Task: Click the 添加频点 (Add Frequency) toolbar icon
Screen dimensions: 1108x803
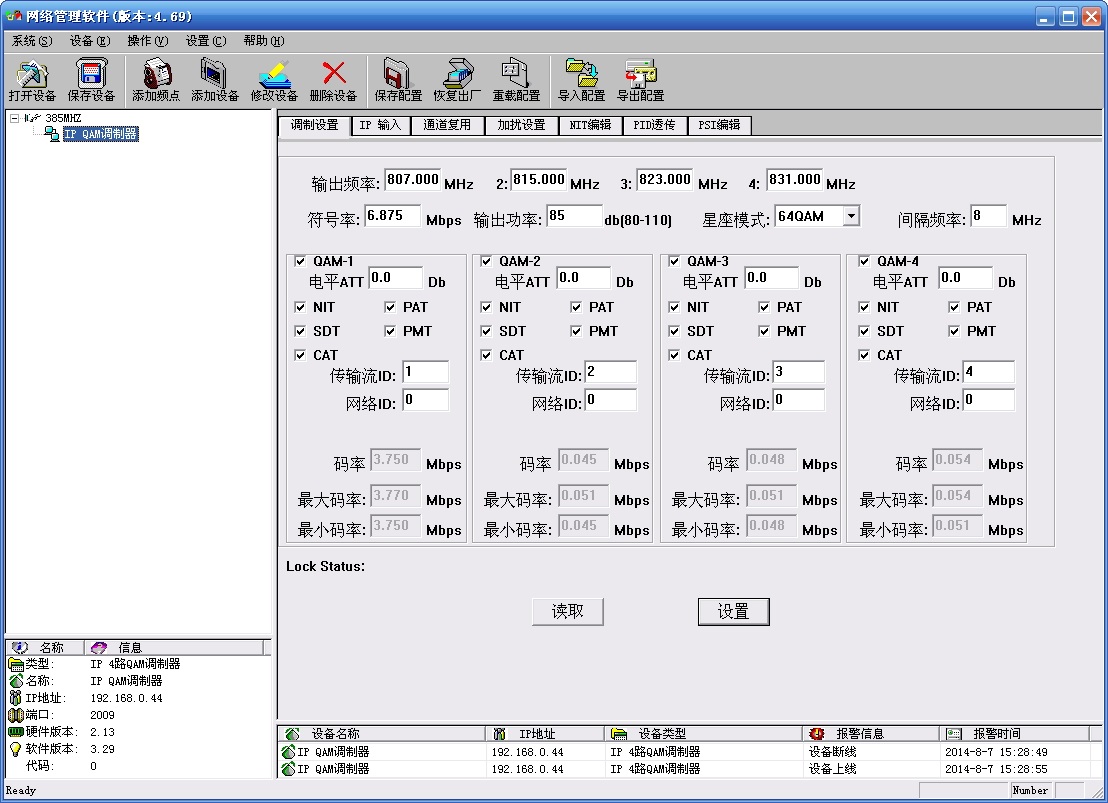Action: click(156, 75)
